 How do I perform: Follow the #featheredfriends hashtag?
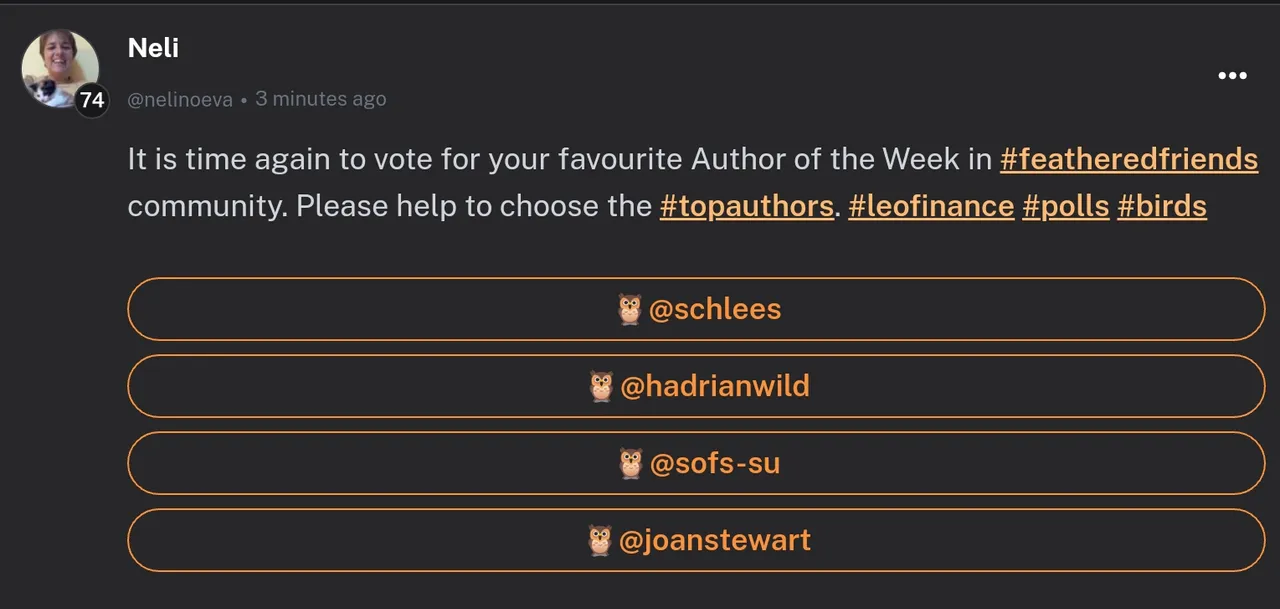[1128, 159]
